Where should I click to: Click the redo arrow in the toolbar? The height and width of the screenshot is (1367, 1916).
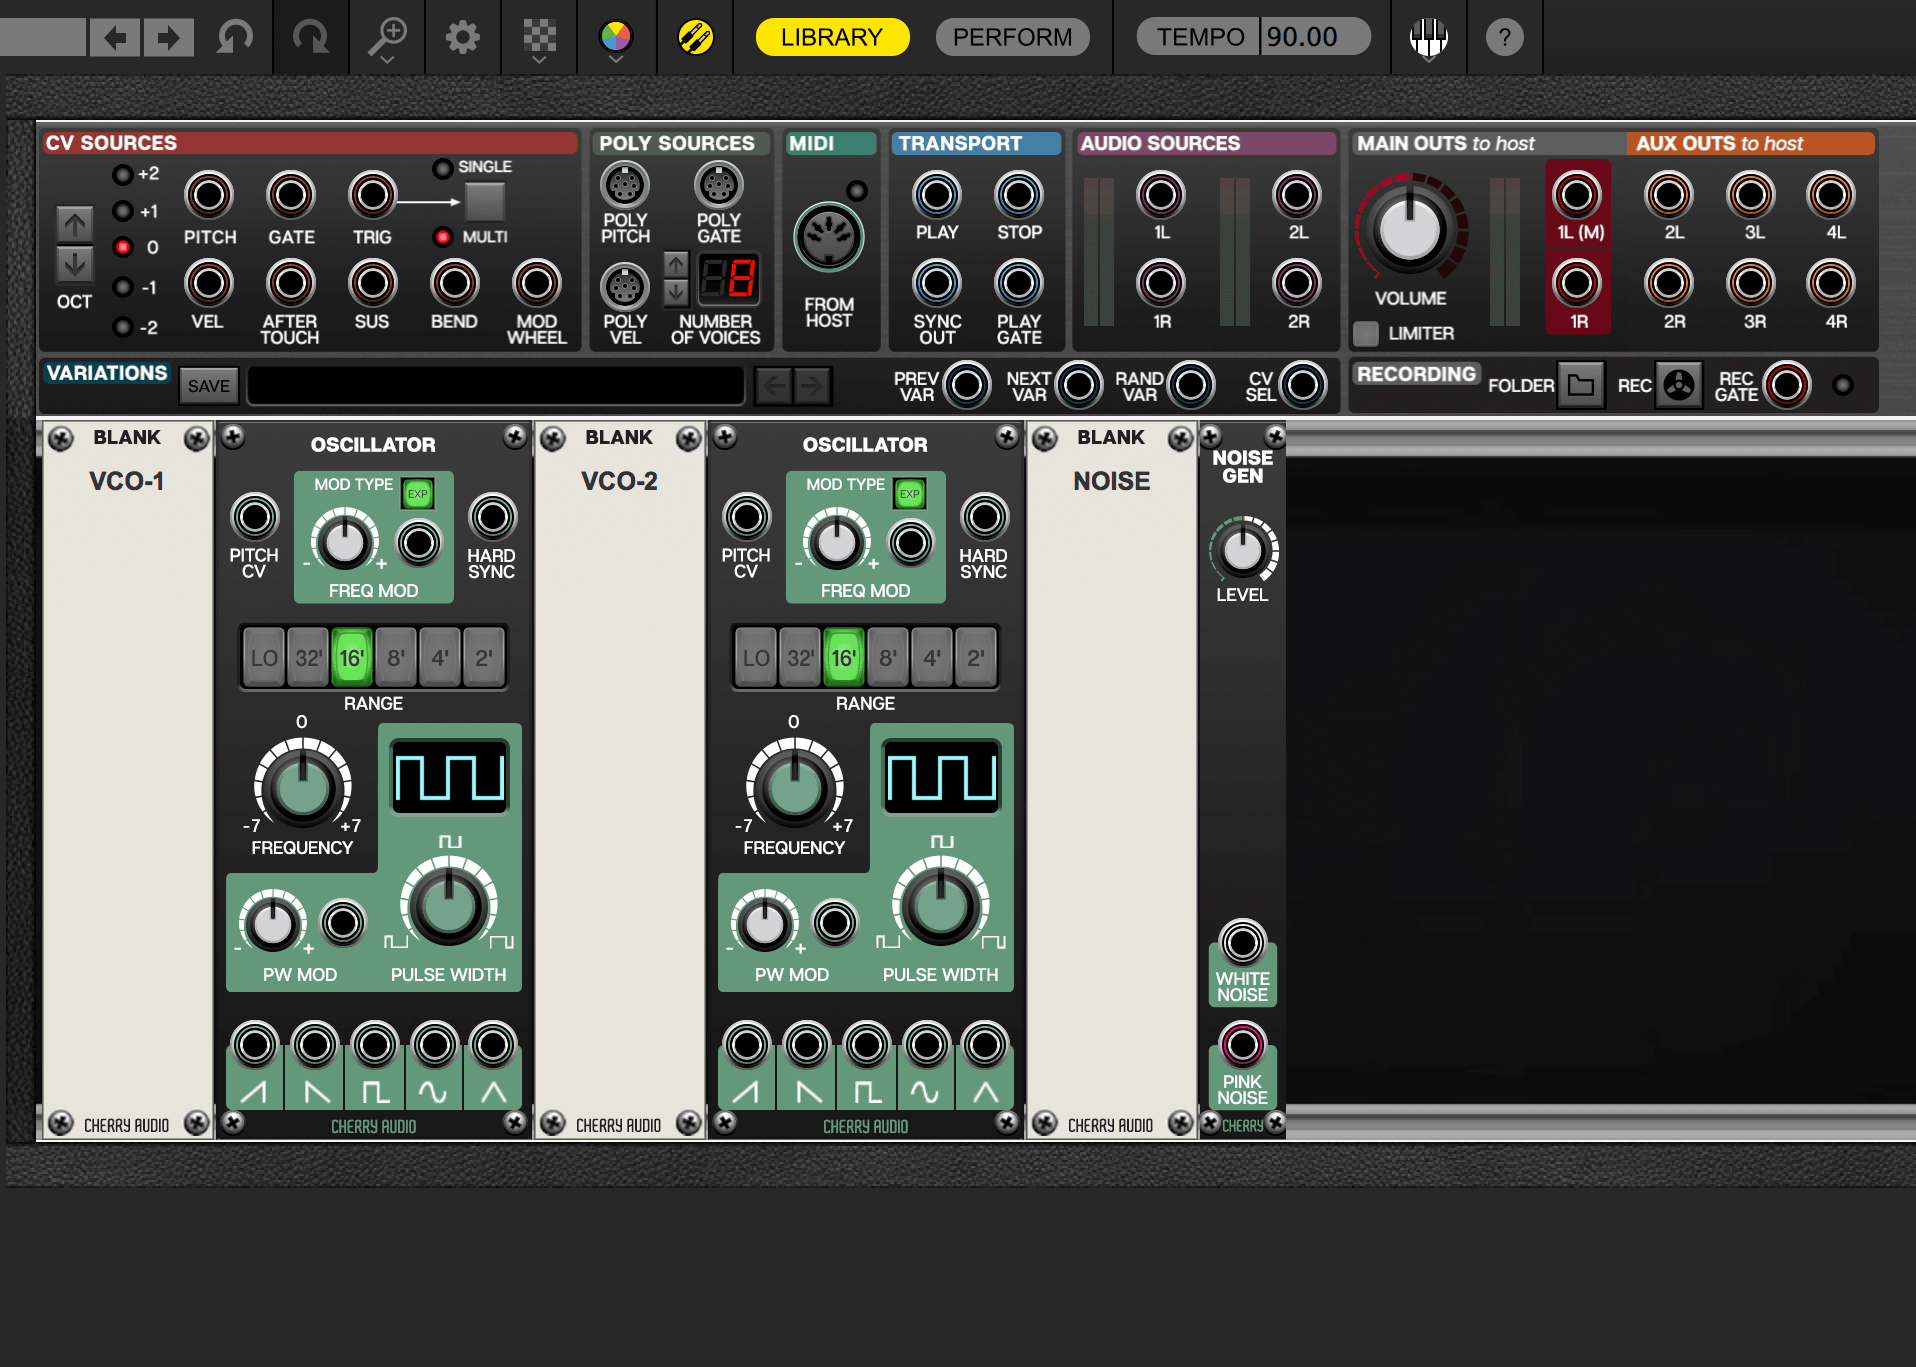click(x=310, y=37)
